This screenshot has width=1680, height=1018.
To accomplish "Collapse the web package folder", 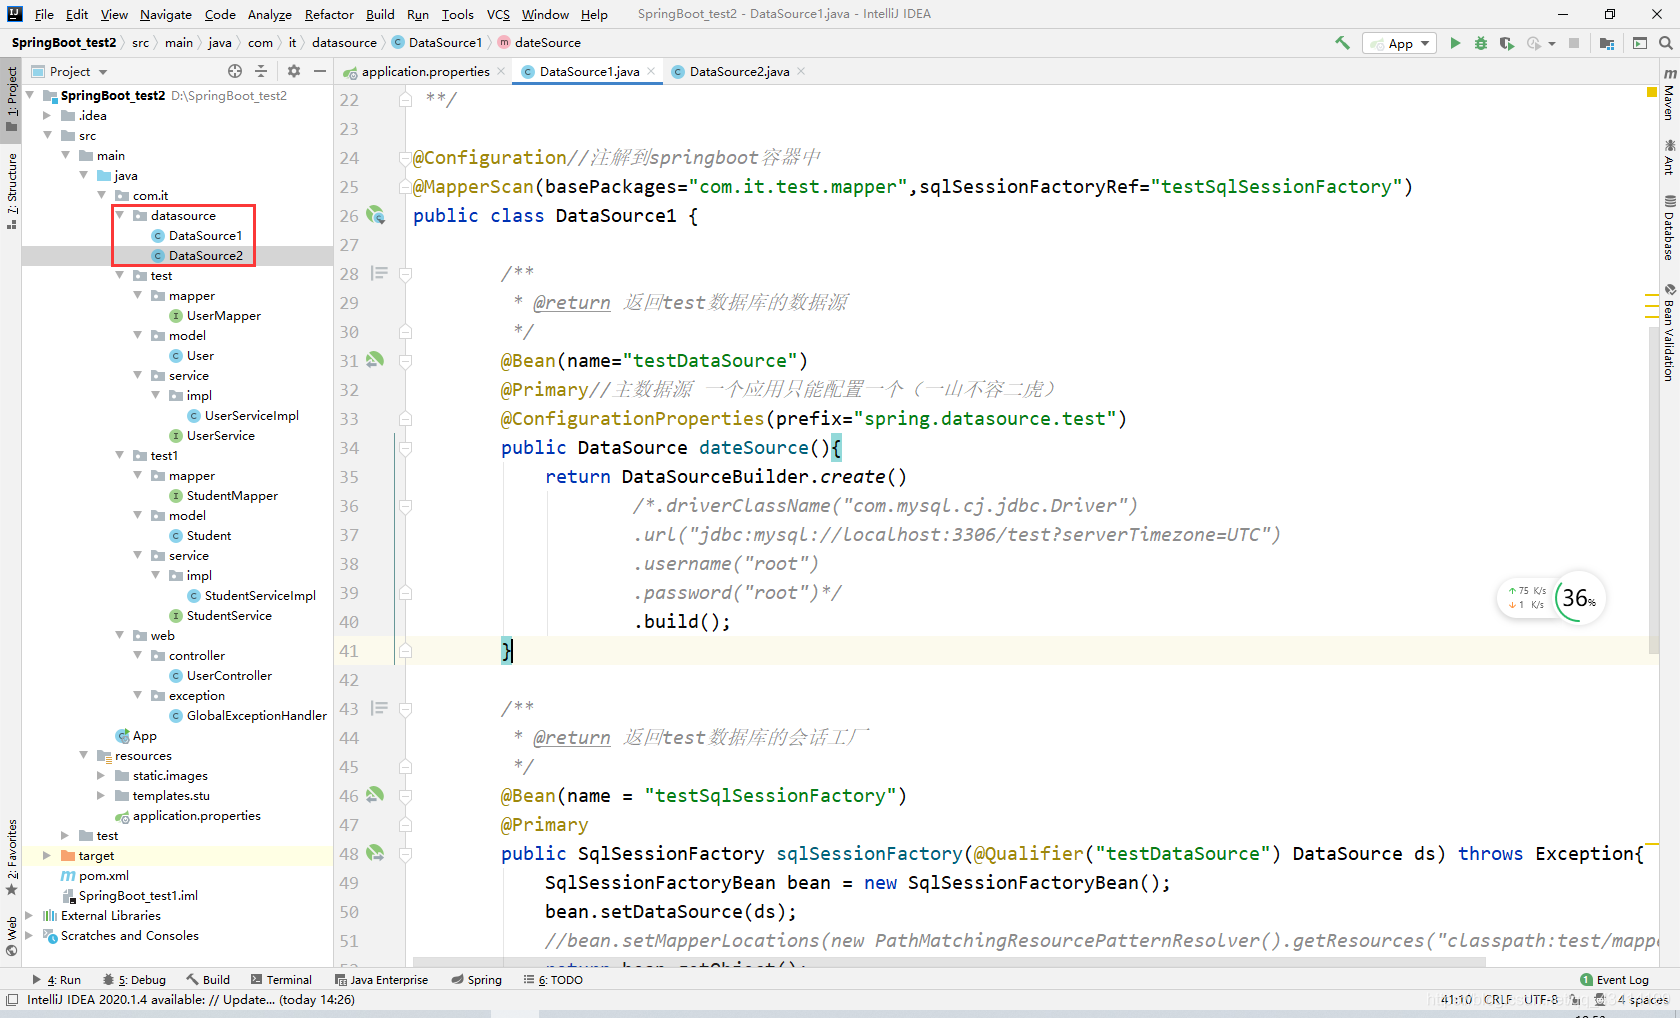I will (x=120, y=635).
